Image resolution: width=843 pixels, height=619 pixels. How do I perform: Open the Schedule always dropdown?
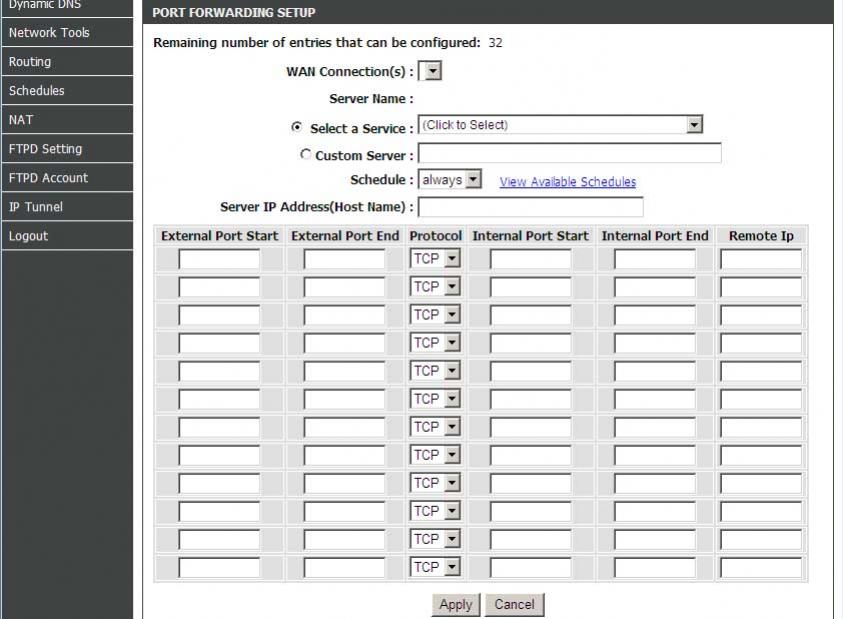[x=449, y=180]
